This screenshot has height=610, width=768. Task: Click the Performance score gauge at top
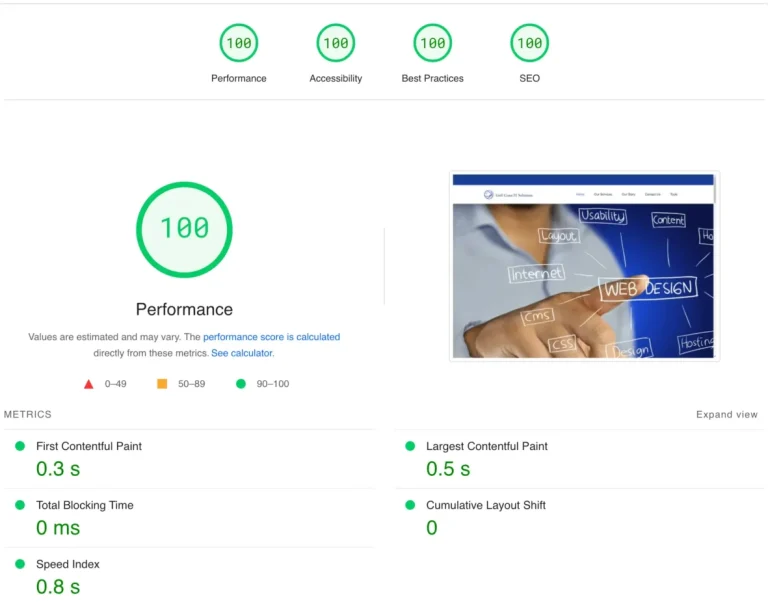pos(239,43)
